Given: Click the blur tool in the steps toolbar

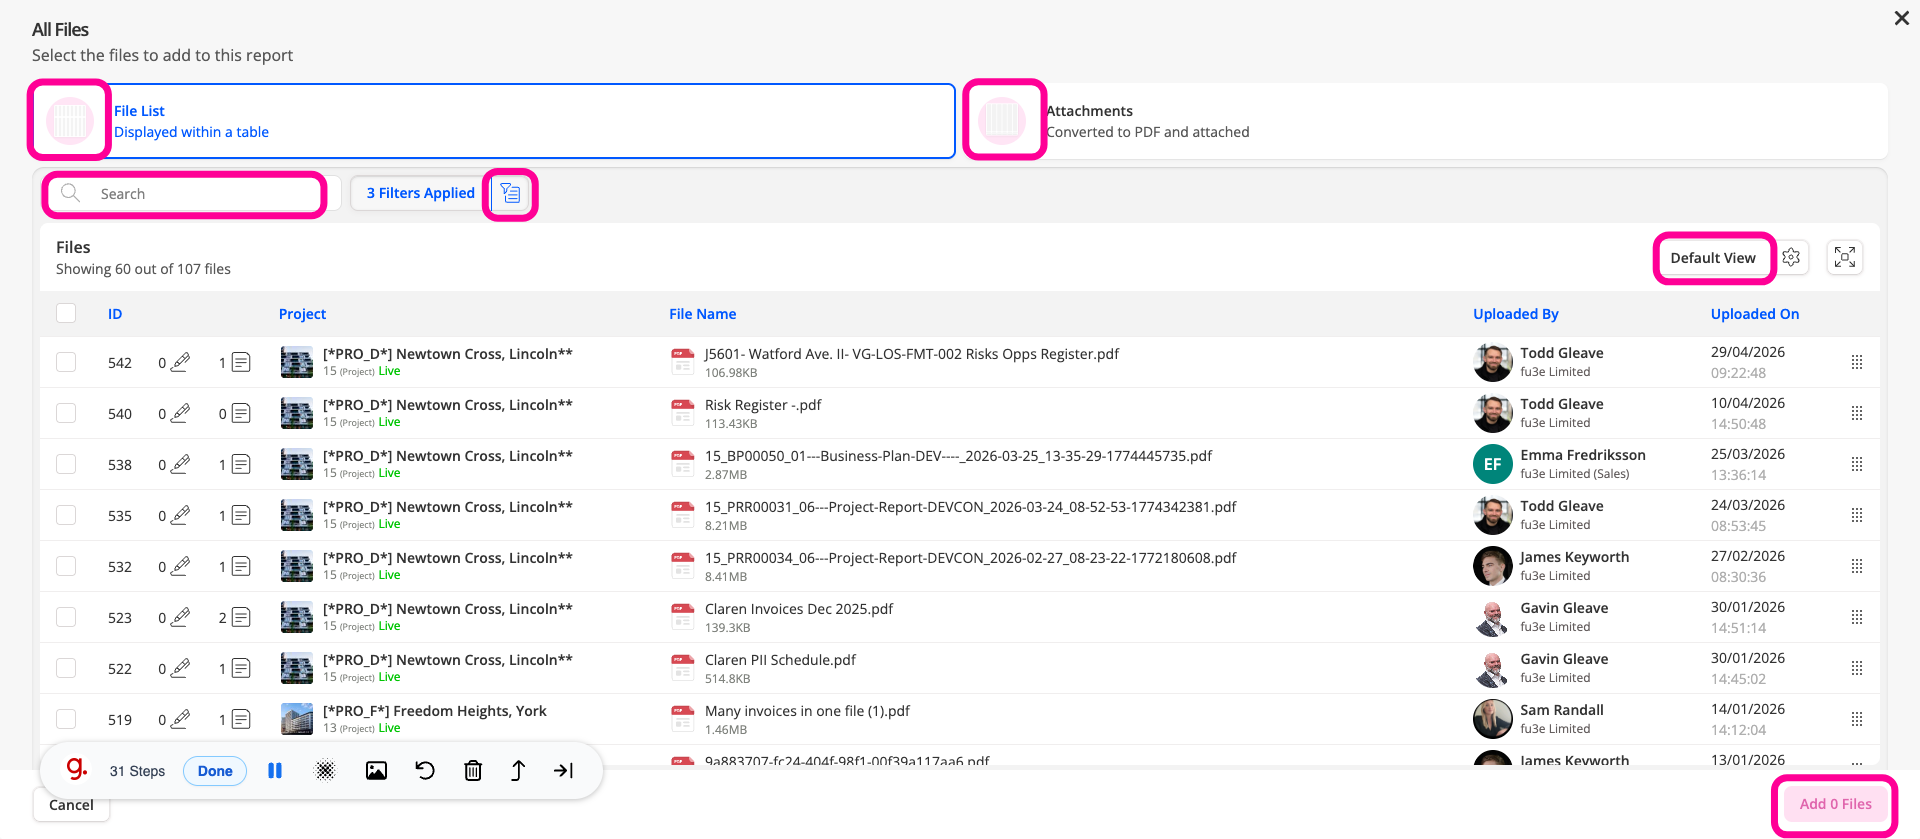Looking at the screenshot, I should coord(325,771).
